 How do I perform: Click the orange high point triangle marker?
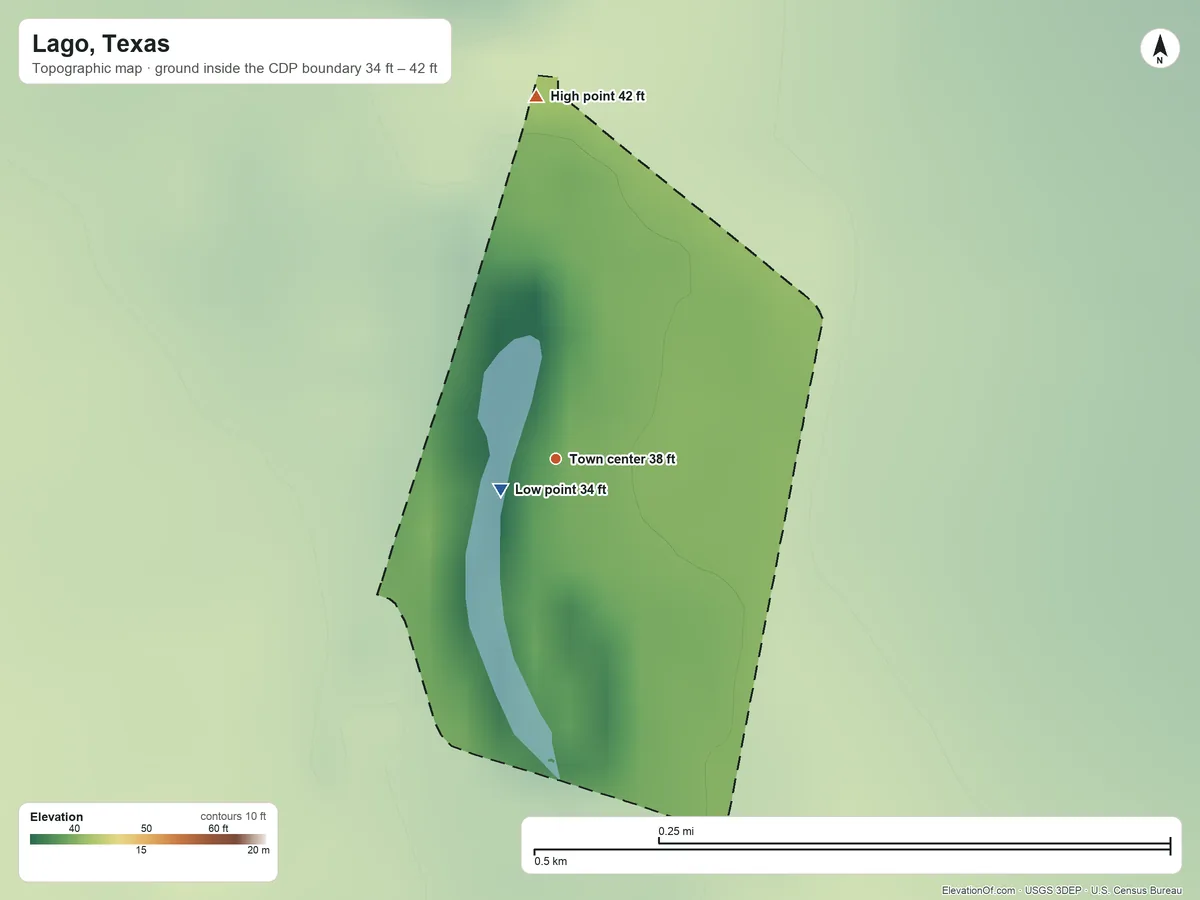pyautogui.click(x=536, y=96)
